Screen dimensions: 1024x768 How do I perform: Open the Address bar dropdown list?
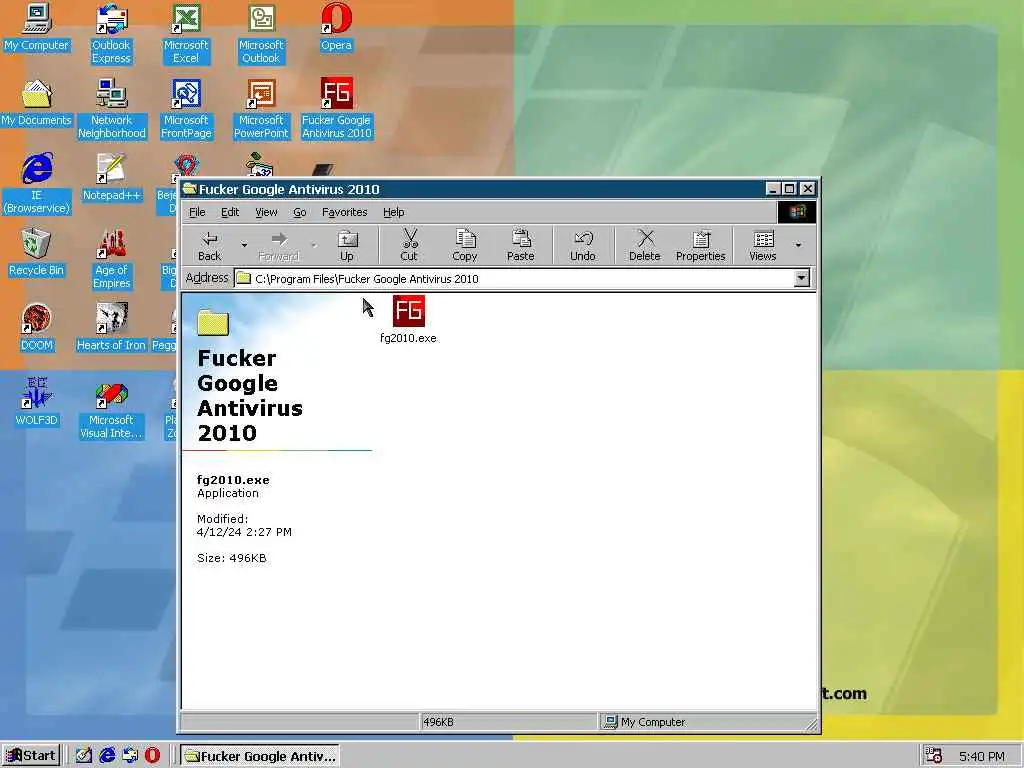coord(801,279)
